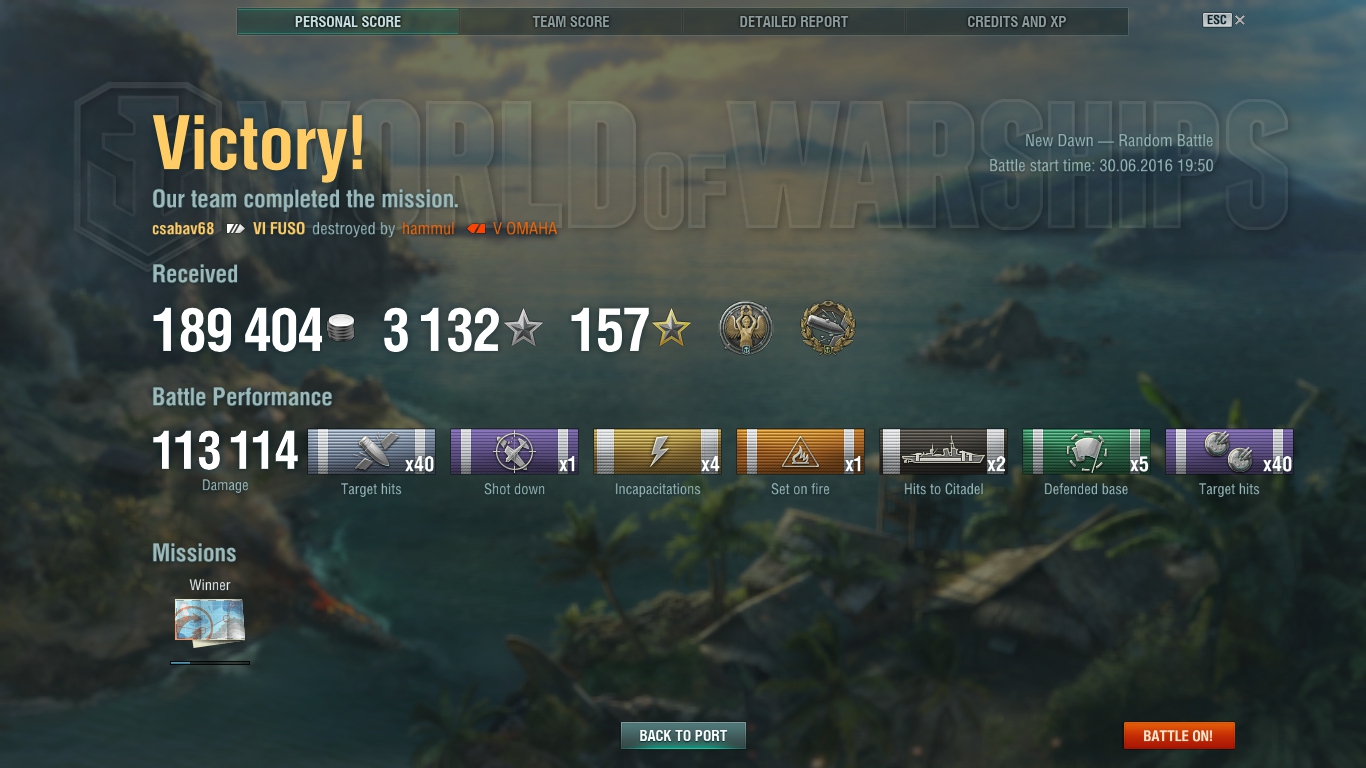Click the shell-and-wreath achievement medal
The height and width of the screenshot is (768, 1366).
[x=828, y=329]
